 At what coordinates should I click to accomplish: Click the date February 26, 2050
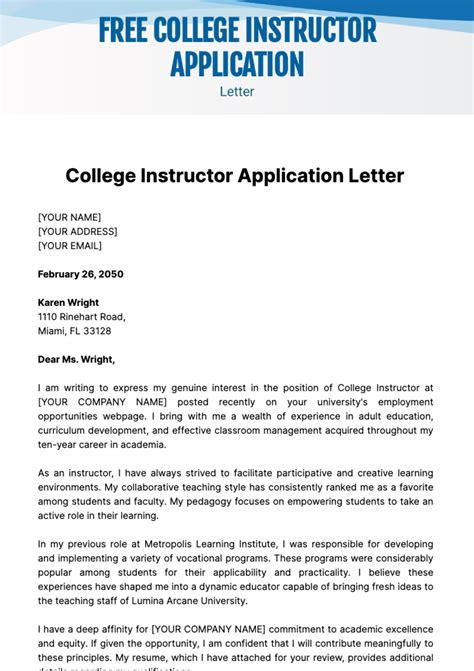[80, 274]
